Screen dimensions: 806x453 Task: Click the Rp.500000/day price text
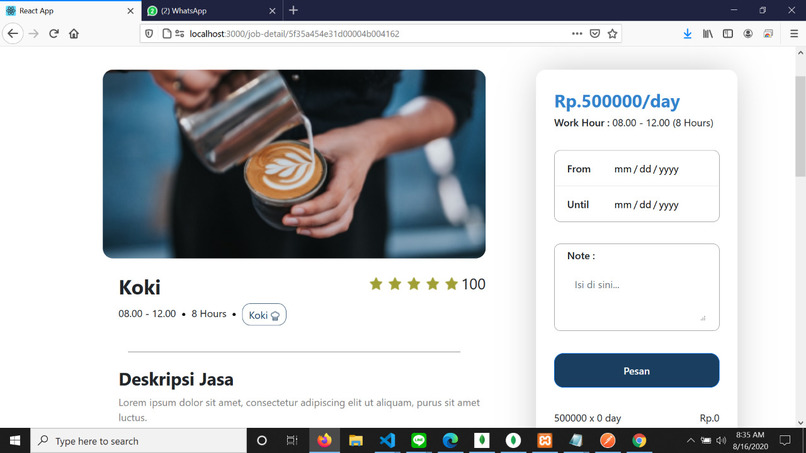click(x=617, y=101)
